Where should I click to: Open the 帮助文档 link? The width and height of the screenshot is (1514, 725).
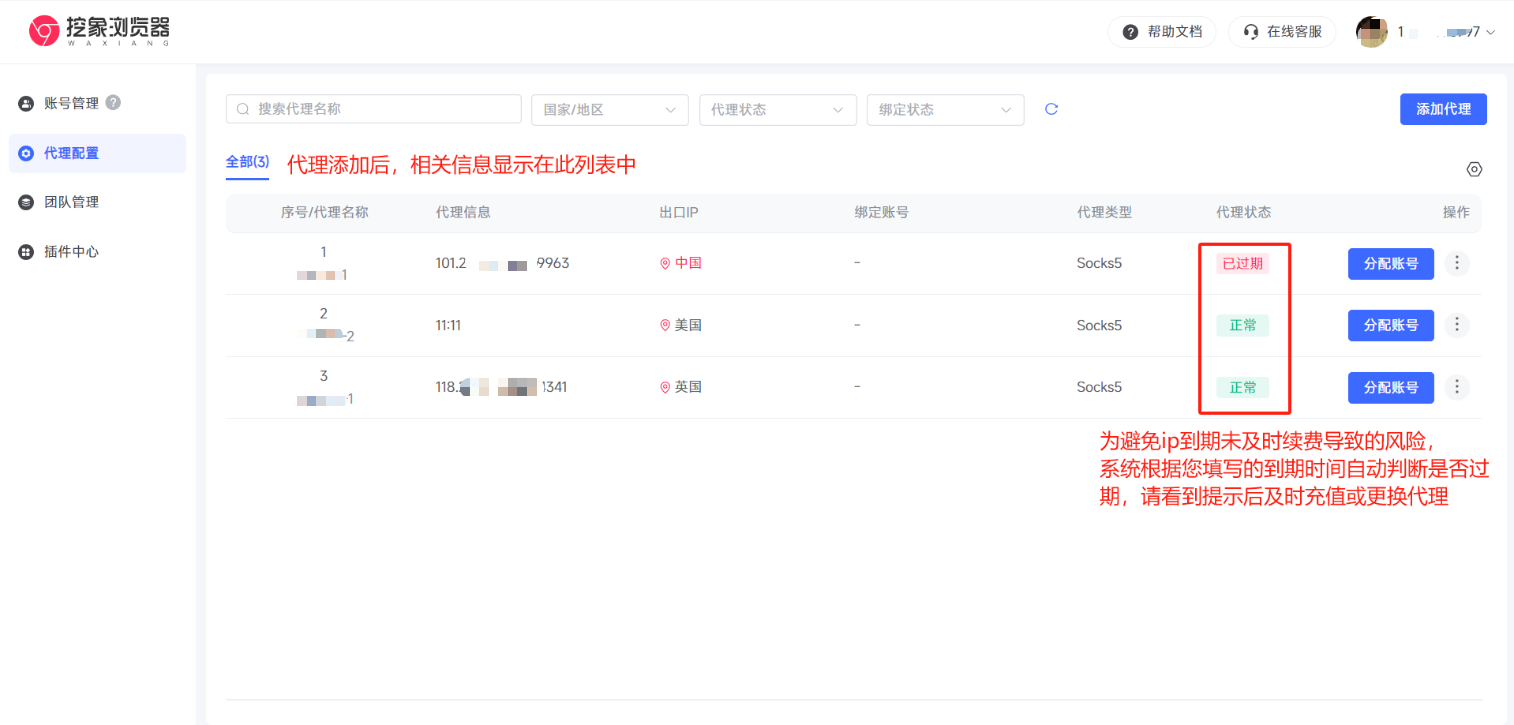pos(1162,32)
